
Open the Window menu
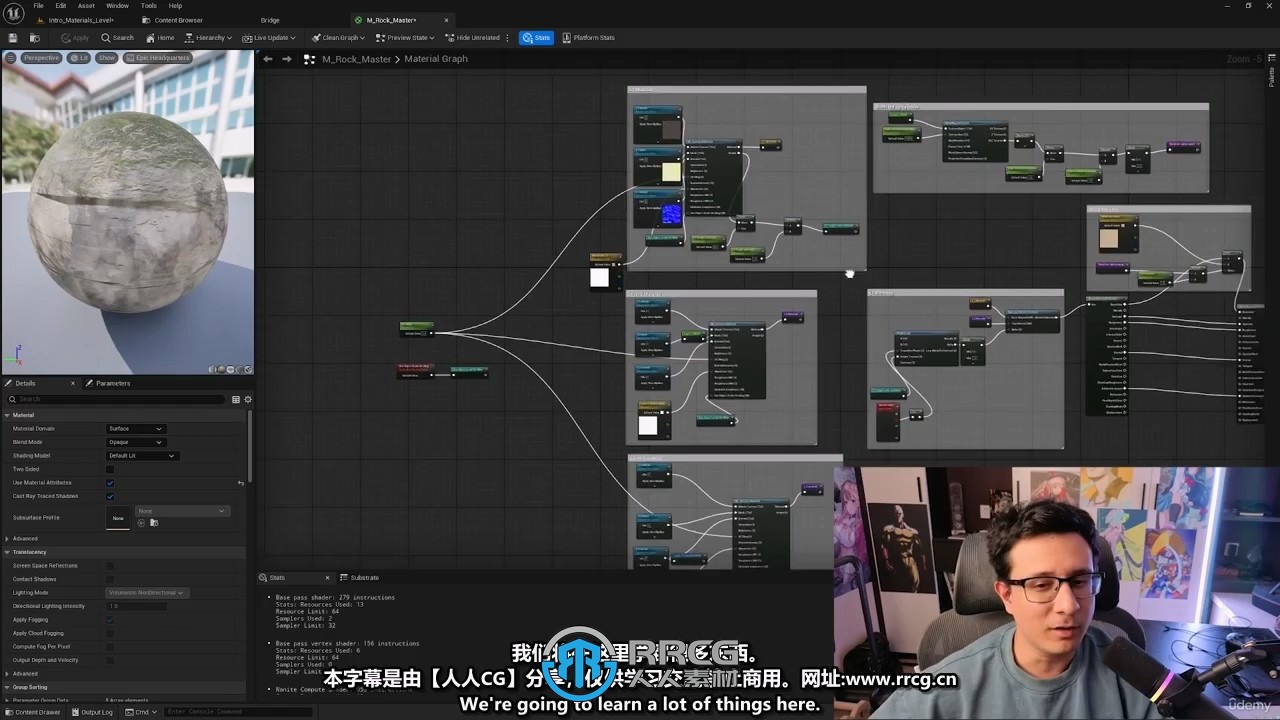point(117,6)
